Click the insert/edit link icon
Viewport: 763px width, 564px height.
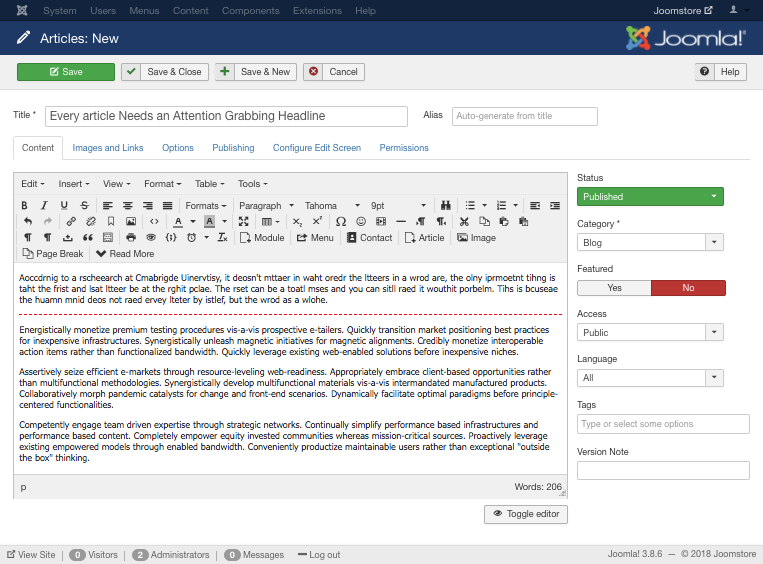pos(71,221)
